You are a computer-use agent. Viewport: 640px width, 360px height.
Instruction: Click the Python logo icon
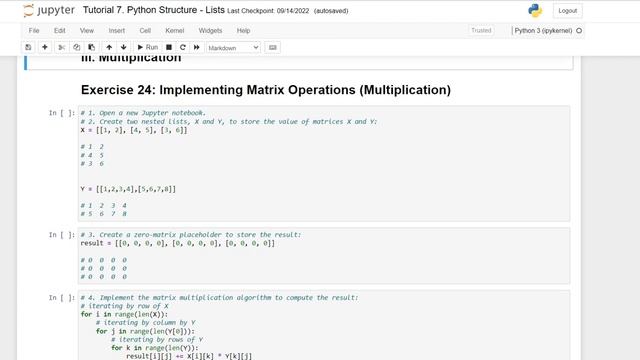coord(535,11)
